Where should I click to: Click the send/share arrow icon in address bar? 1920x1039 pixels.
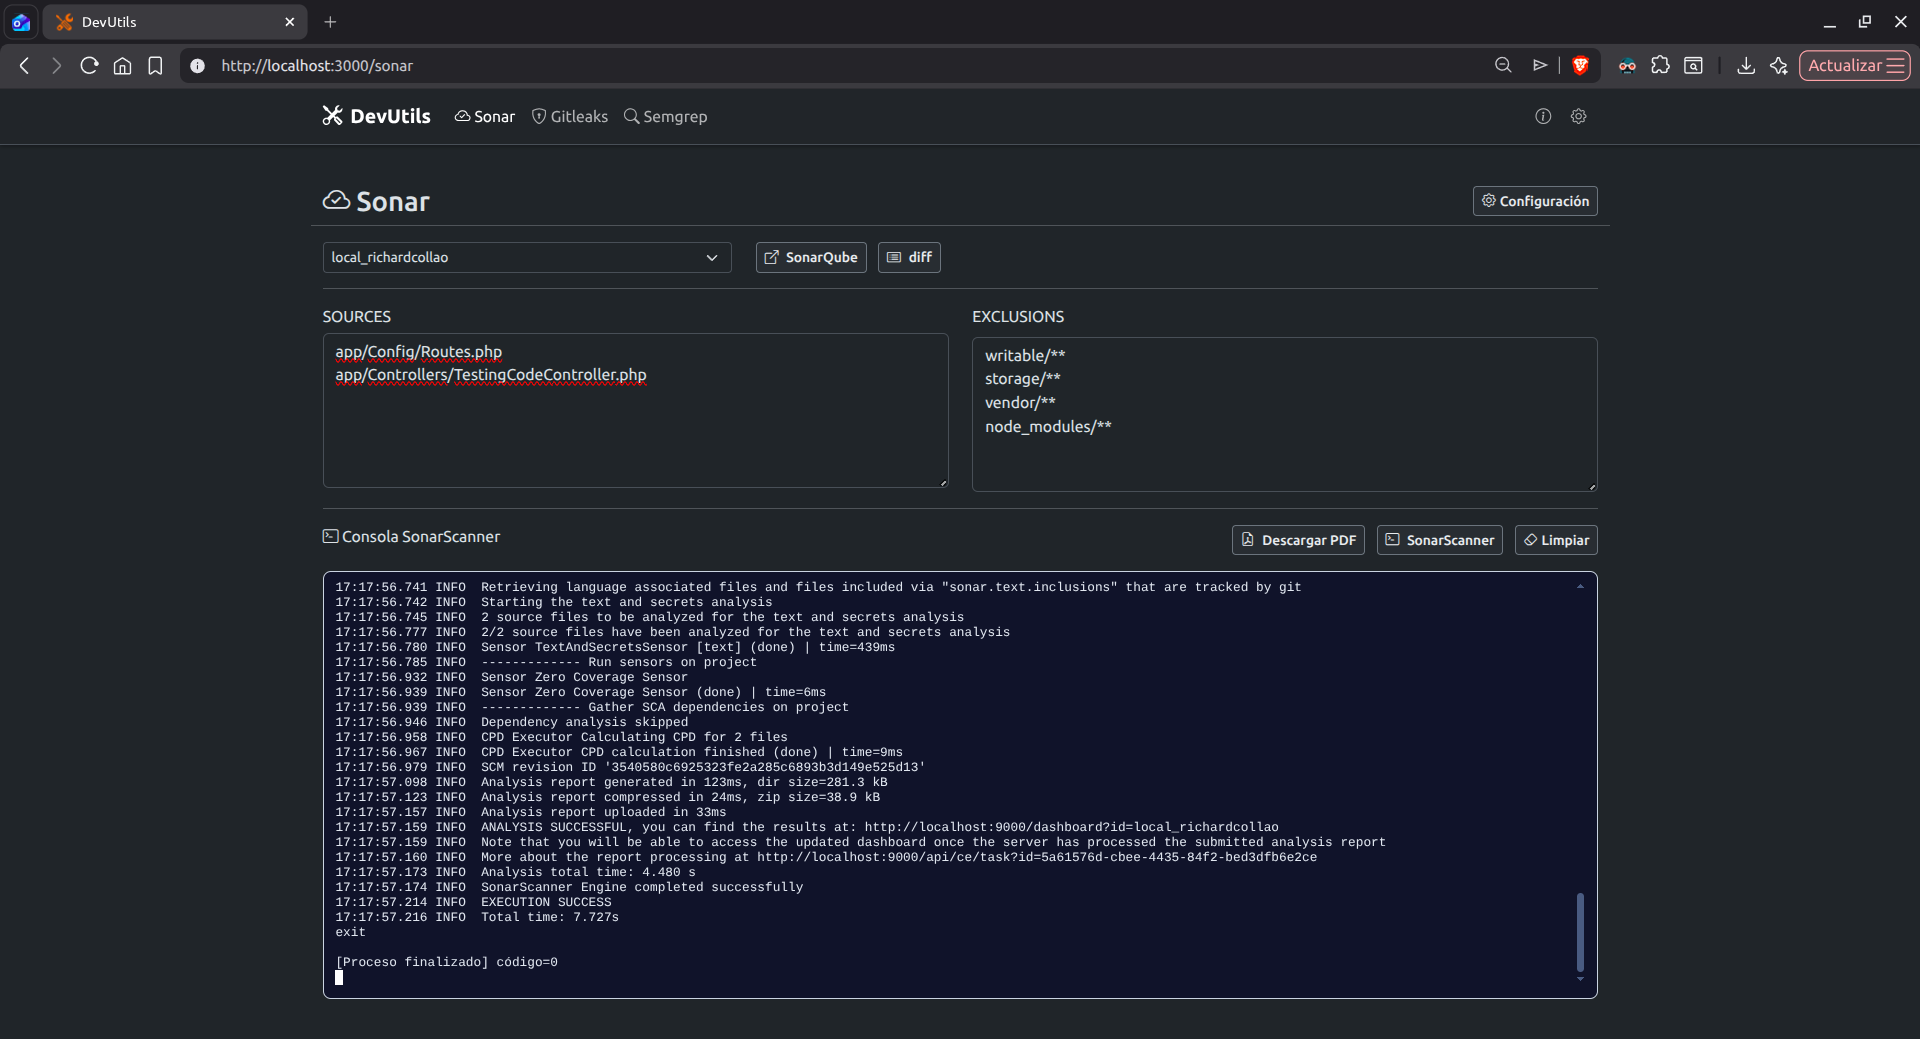[x=1540, y=65]
